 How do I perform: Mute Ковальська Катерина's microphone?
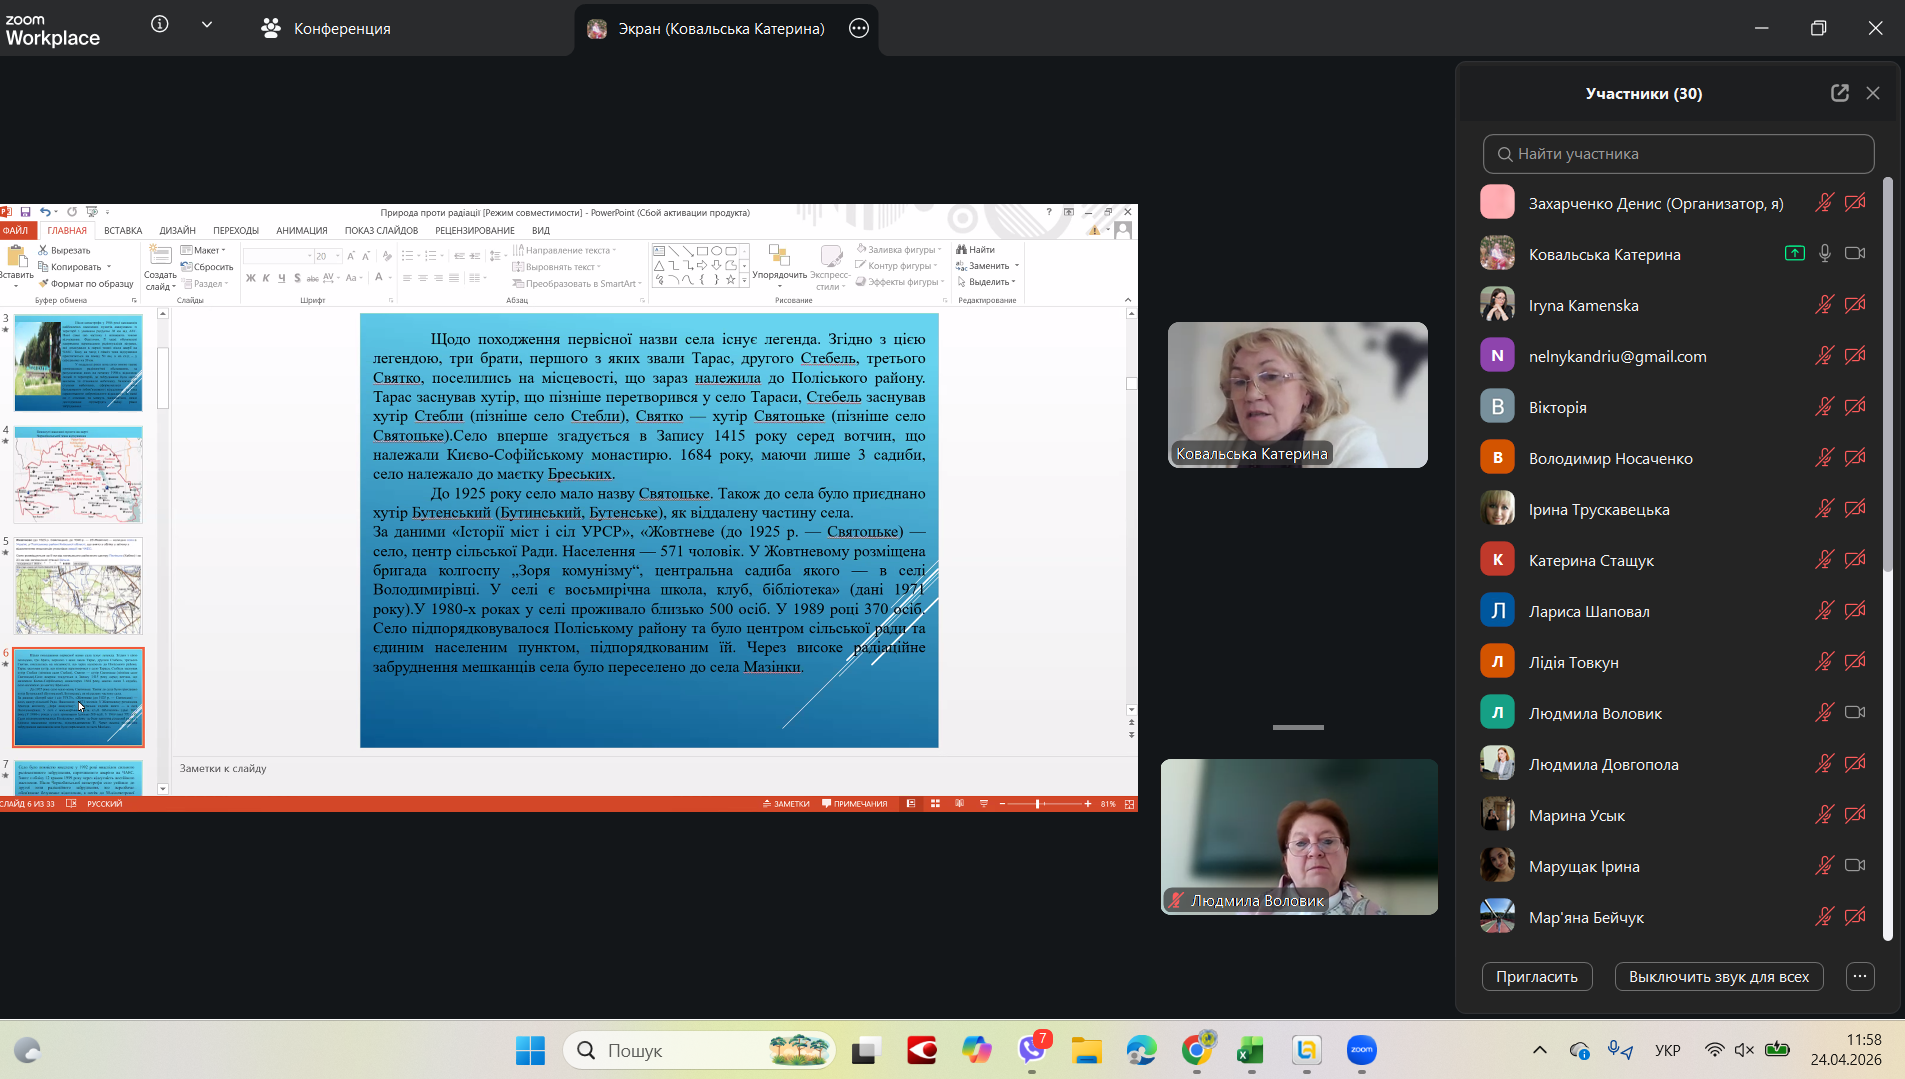click(1824, 254)
